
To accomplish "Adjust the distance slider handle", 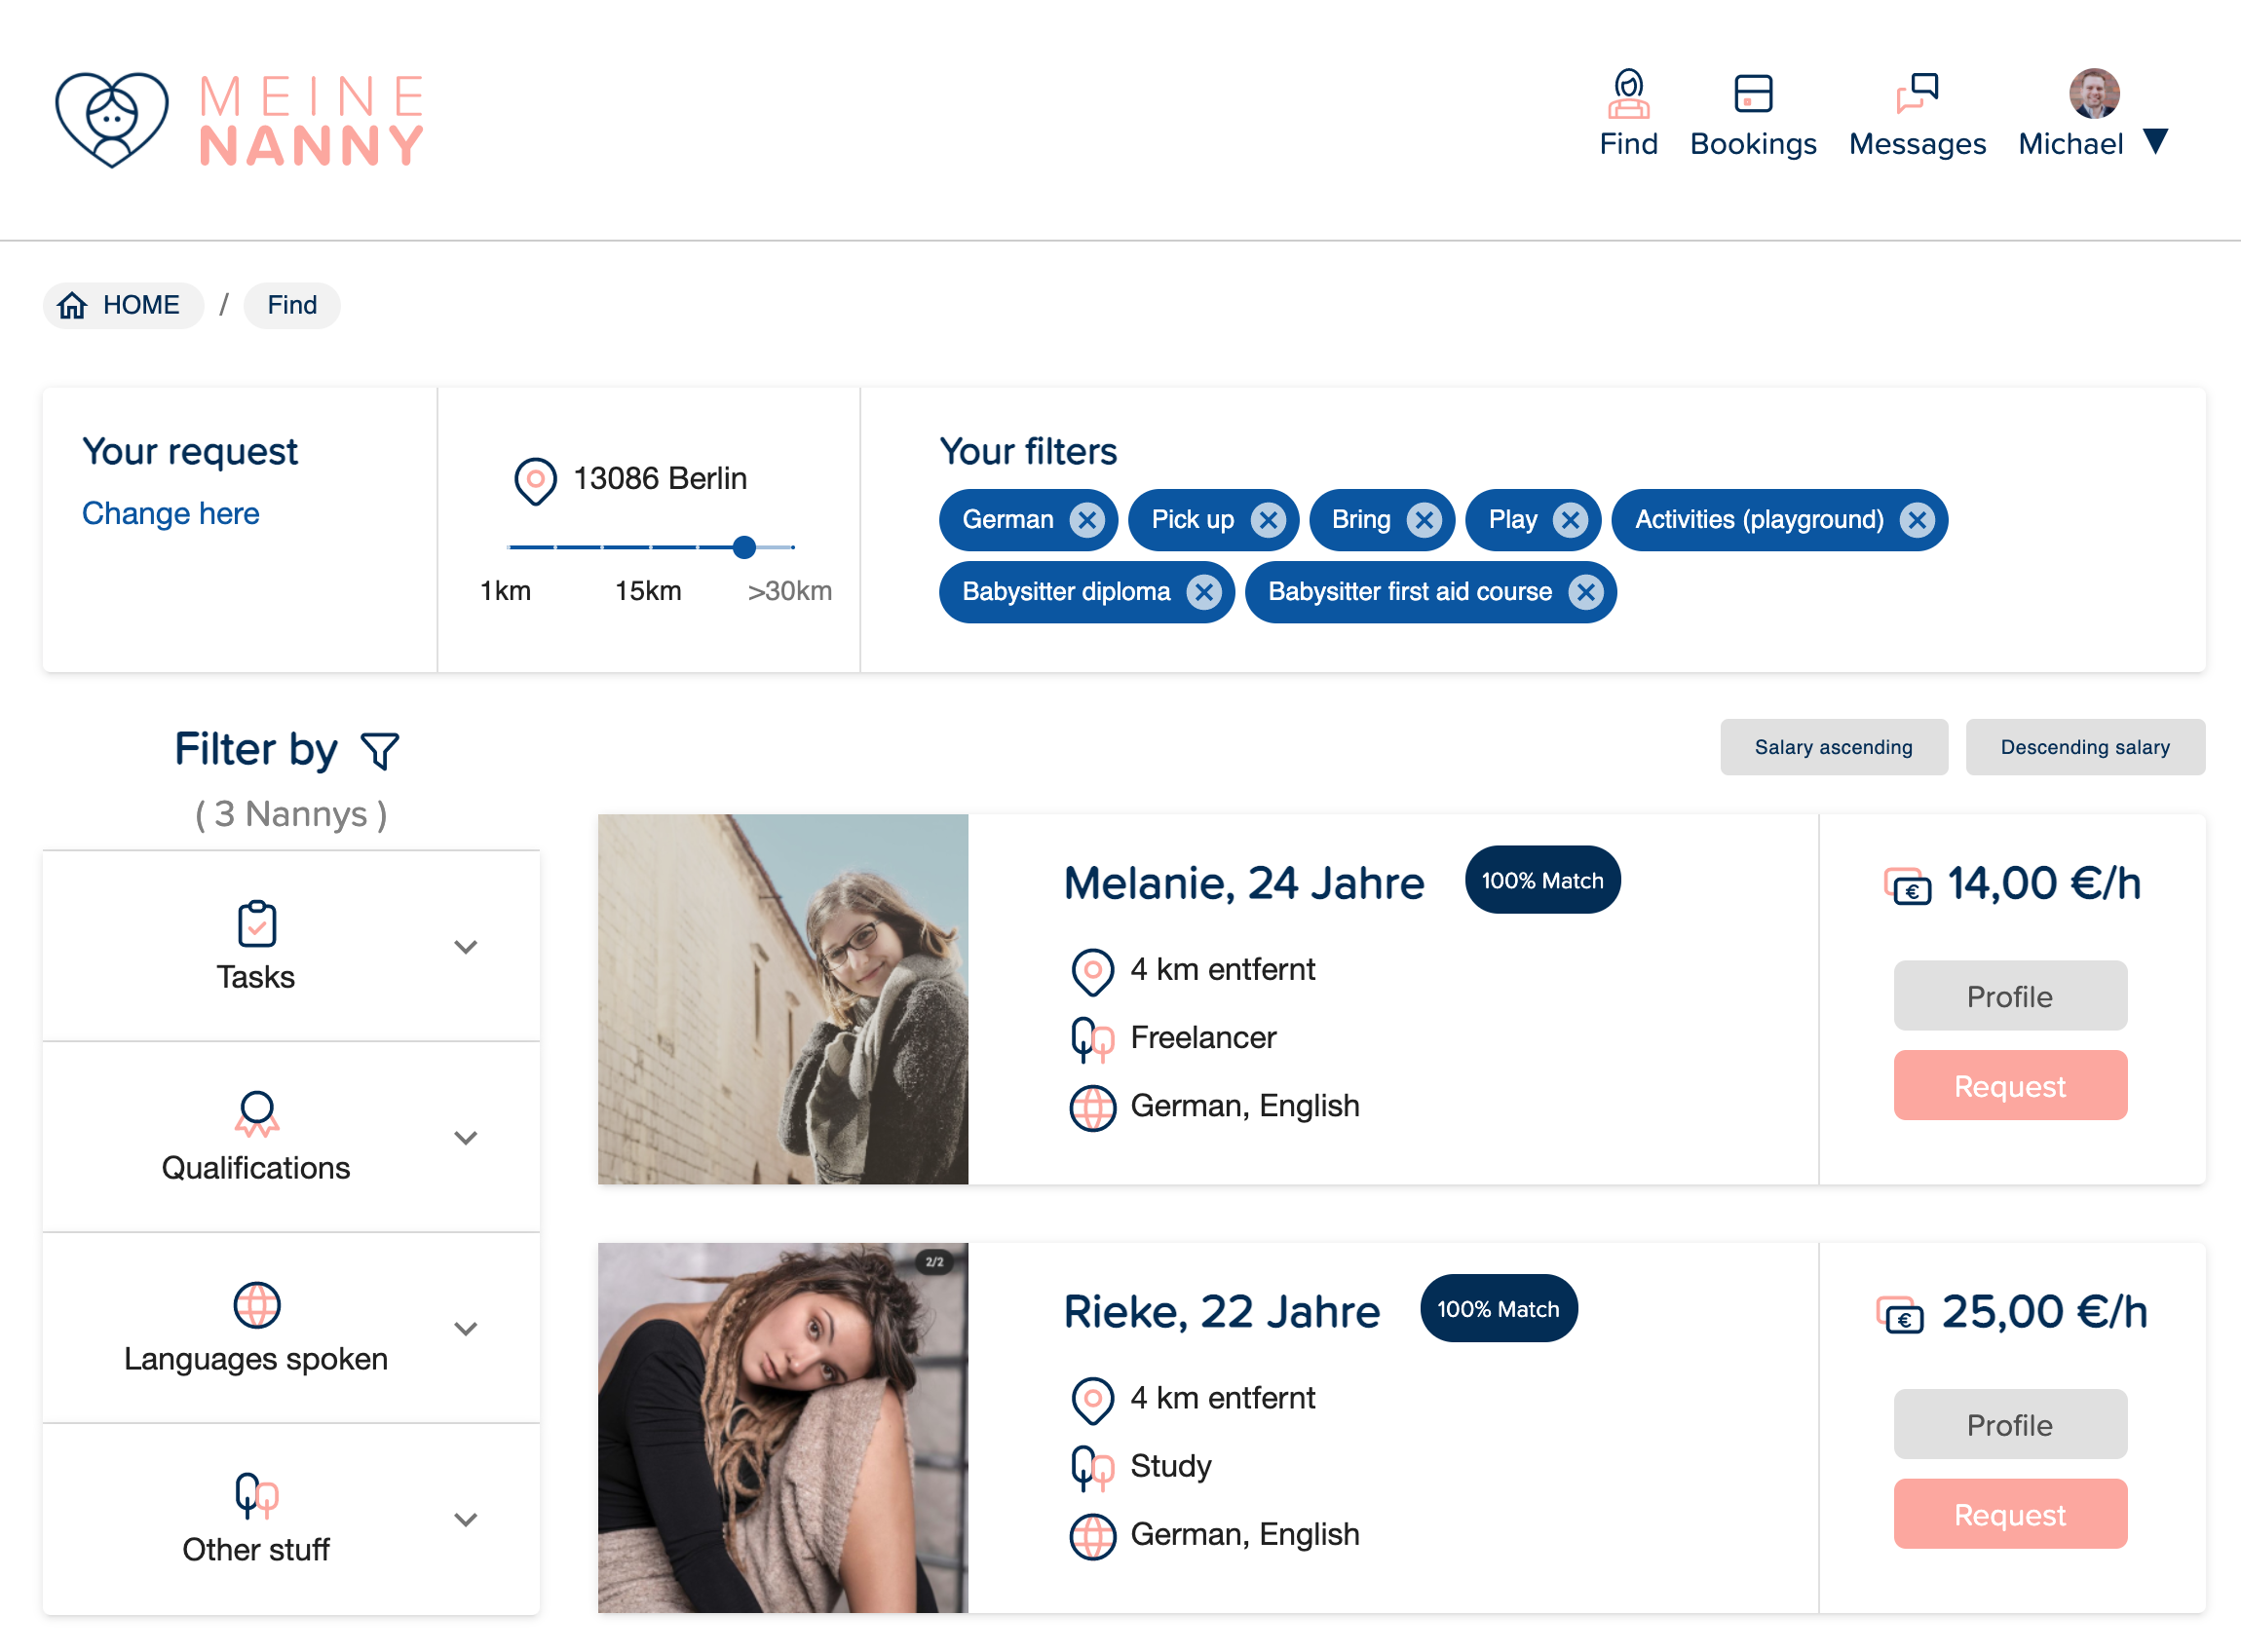I will point(744,547).
